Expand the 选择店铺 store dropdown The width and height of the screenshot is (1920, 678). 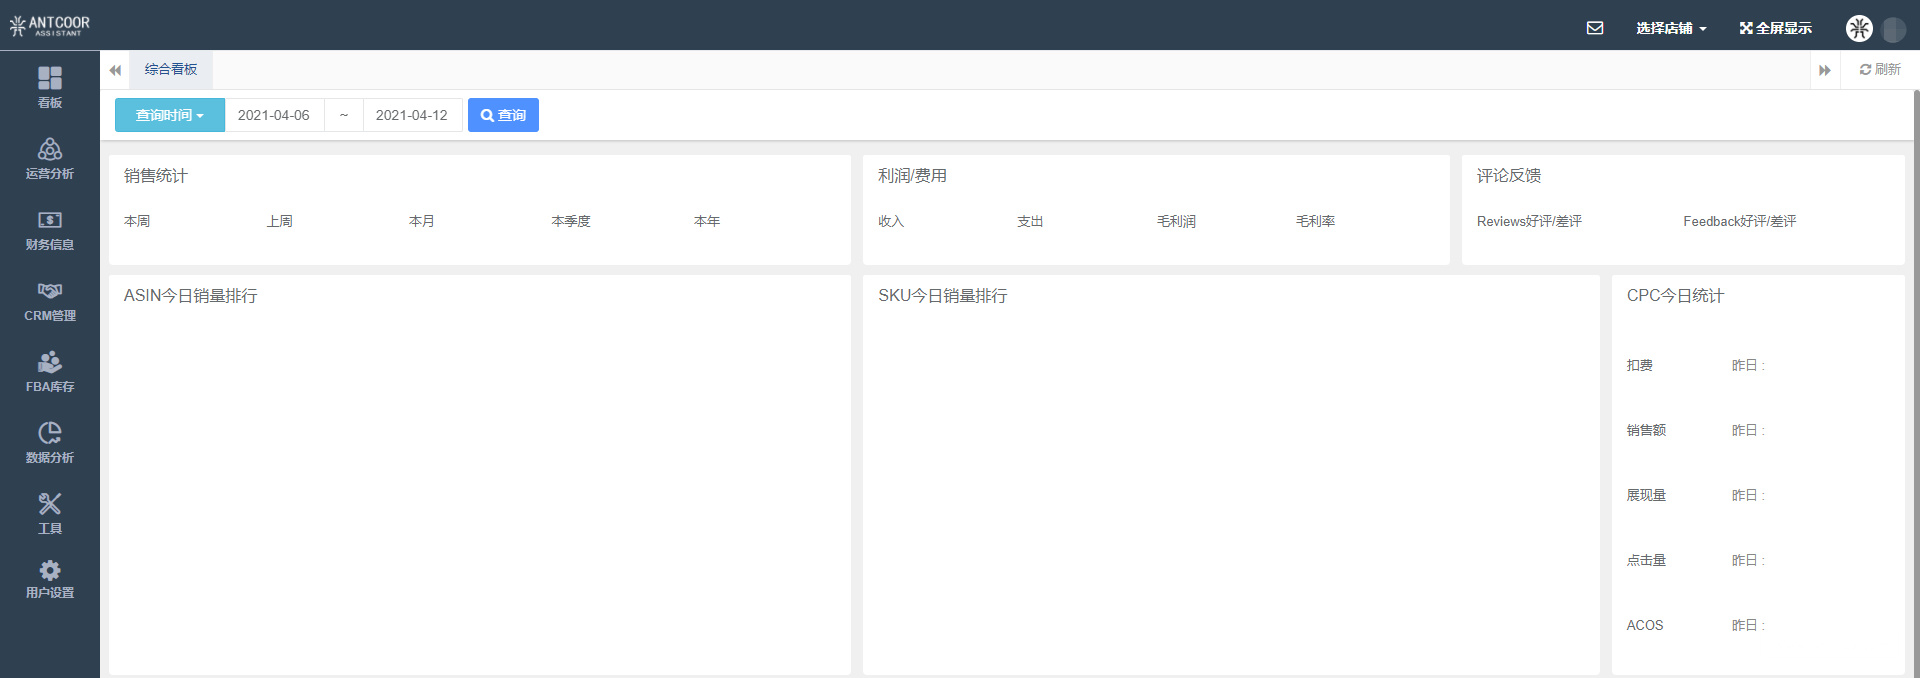coord(1671,28)
